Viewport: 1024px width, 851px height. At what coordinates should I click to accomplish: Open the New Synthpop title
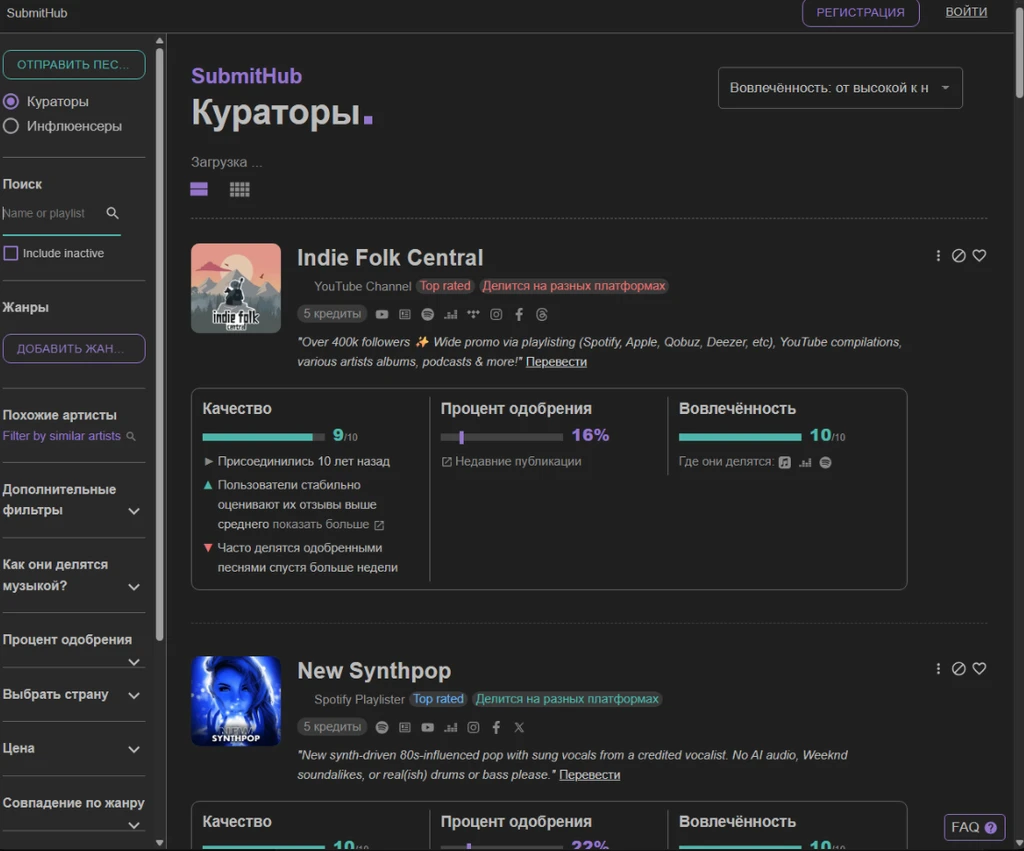click(x=374, y=670)
